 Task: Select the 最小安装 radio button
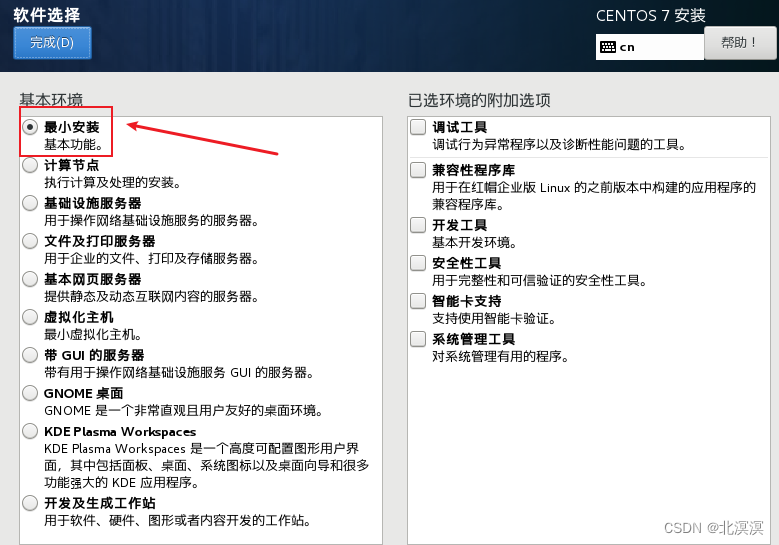(x=30, y=127)
